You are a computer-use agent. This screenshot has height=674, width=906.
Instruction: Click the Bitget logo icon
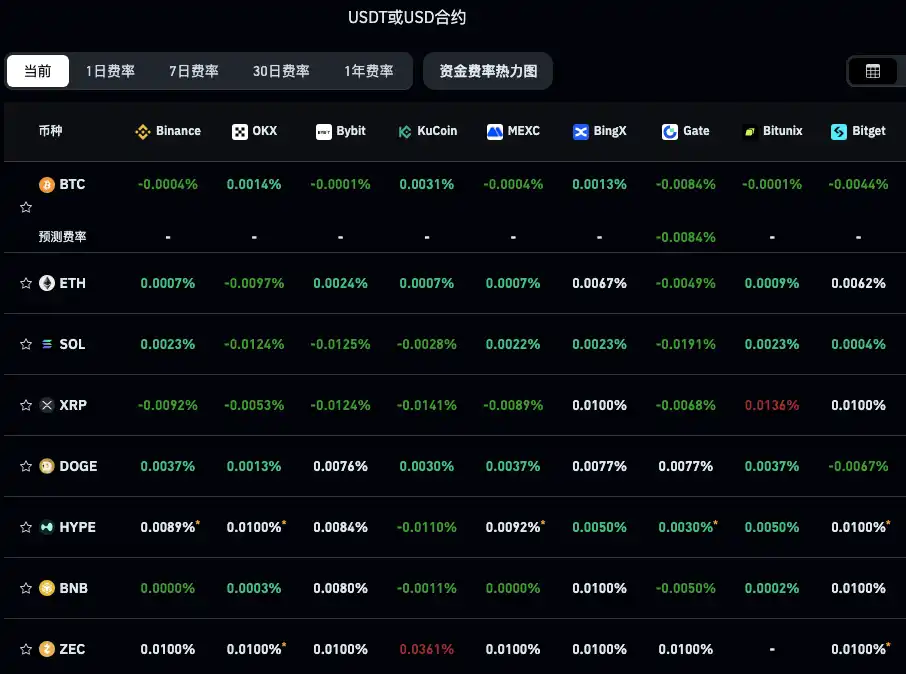pyautogui.click(x=839, y=132)
